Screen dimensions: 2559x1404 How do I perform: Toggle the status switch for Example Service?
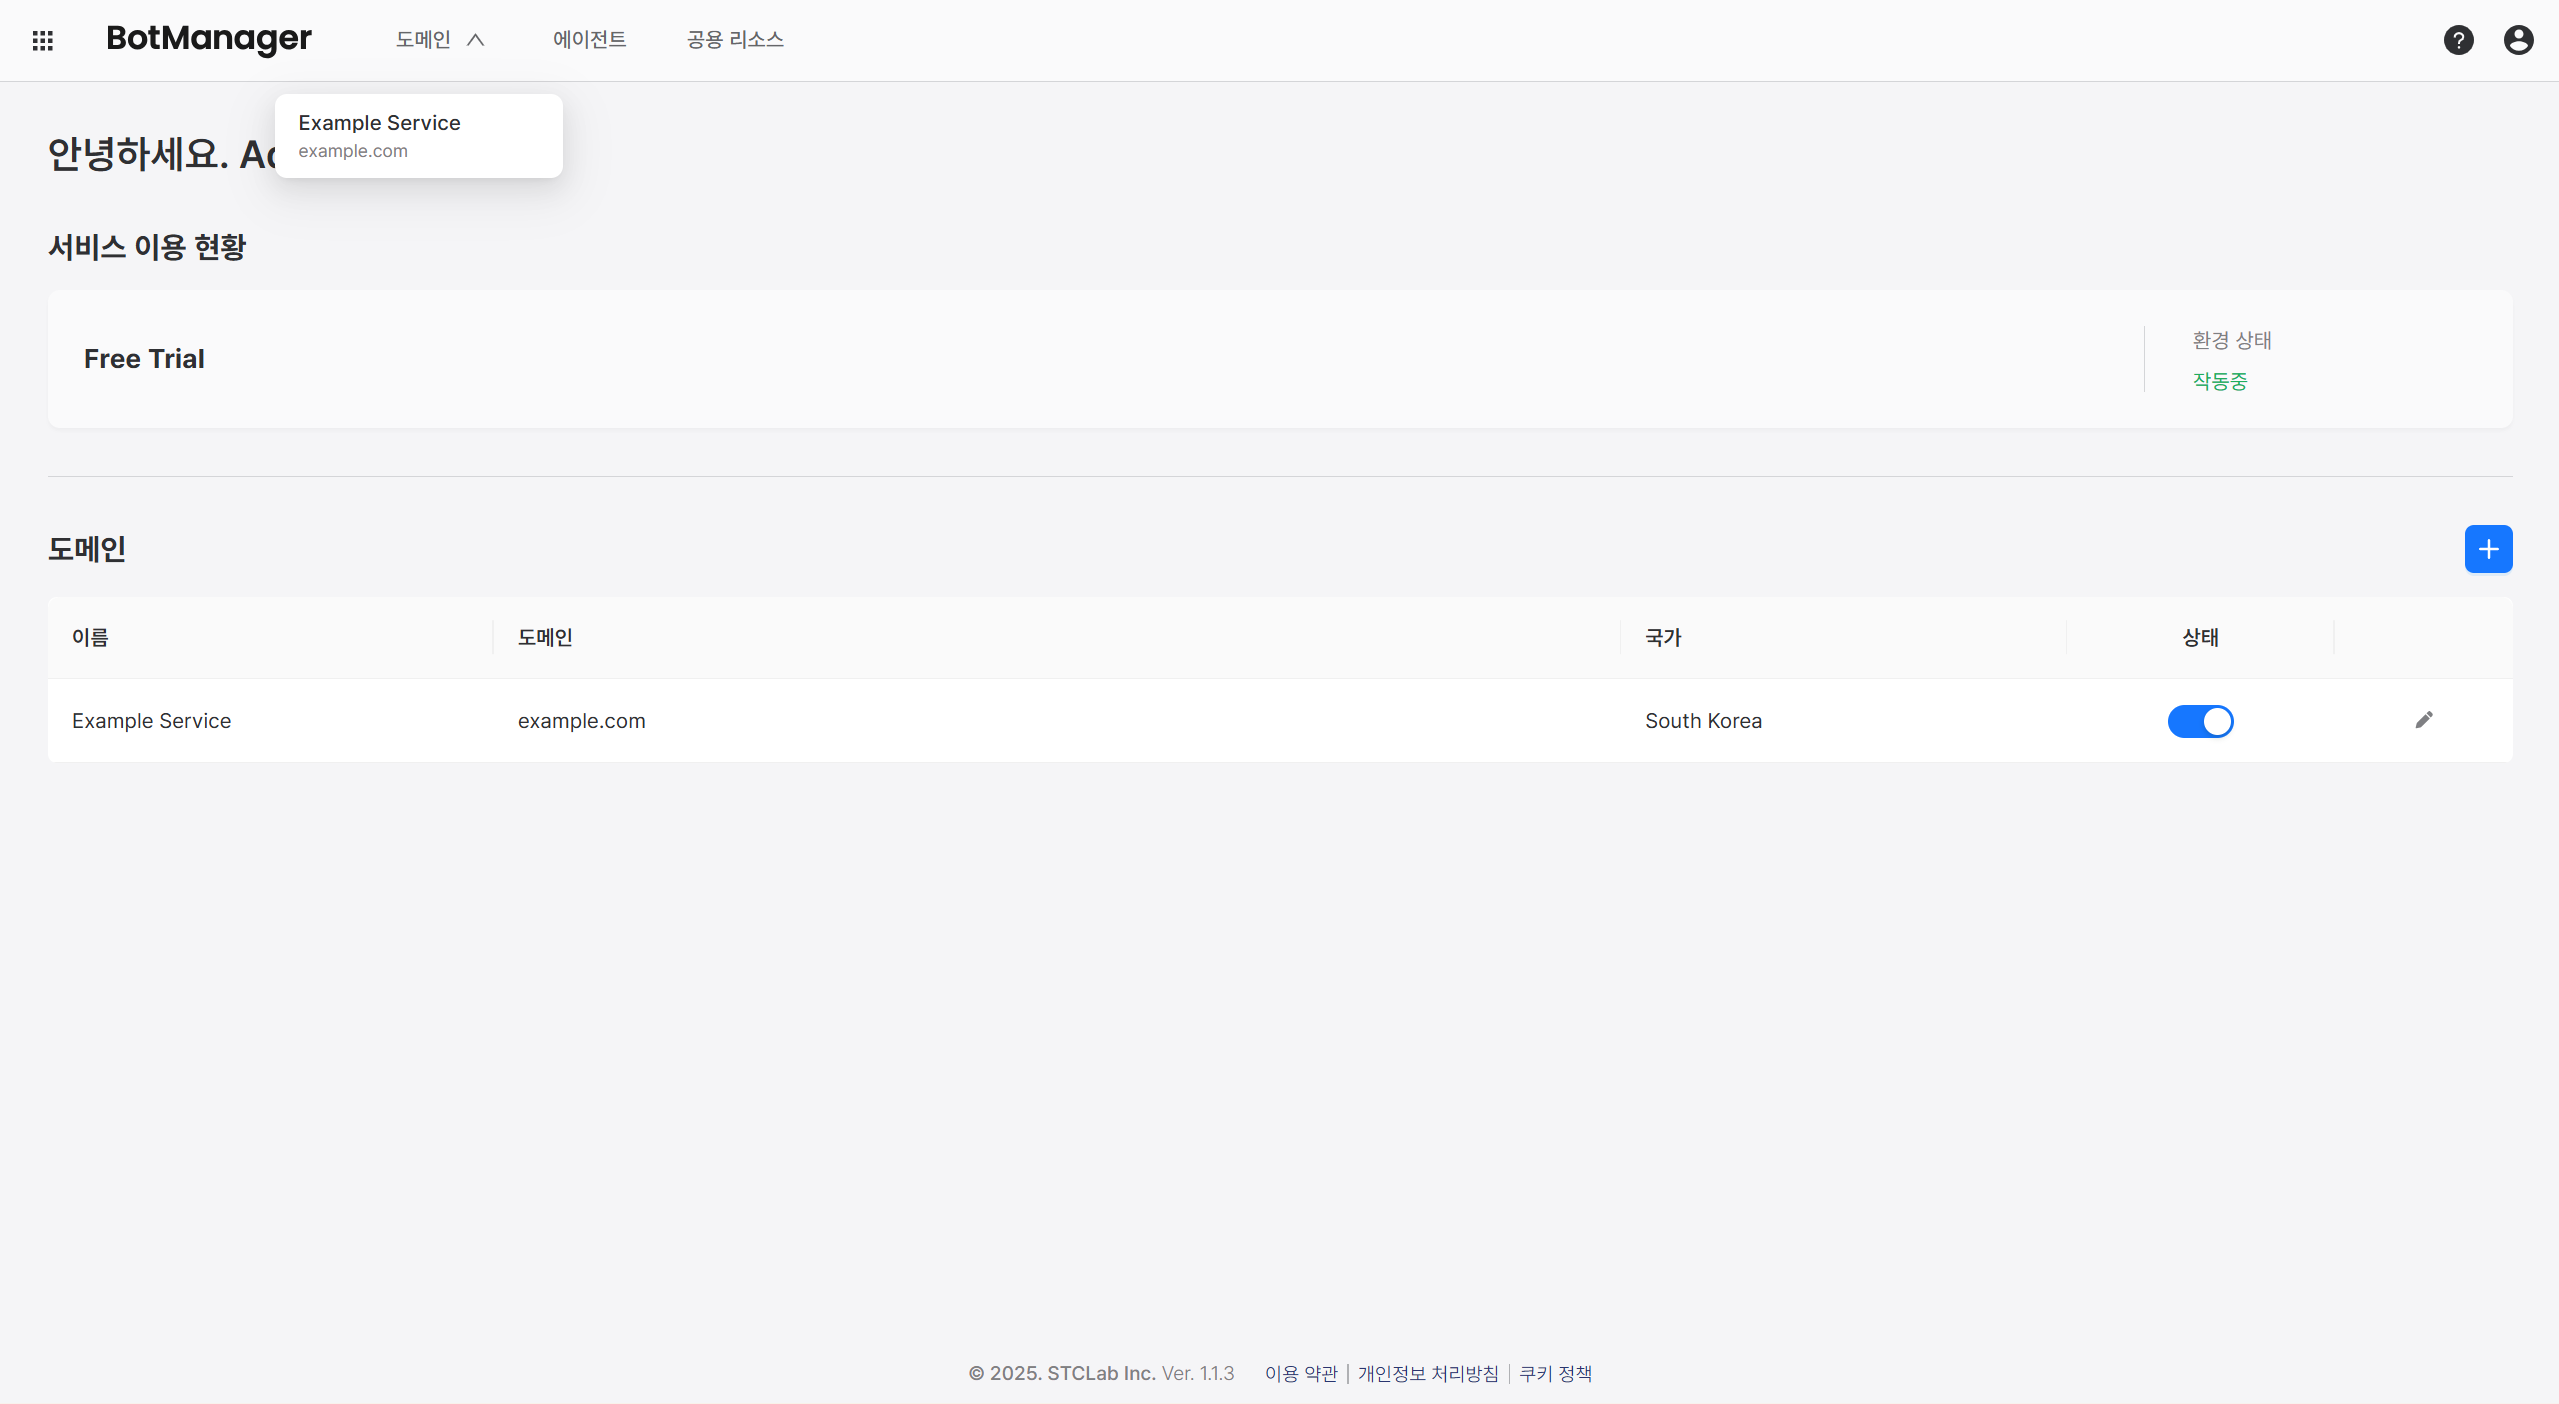(2201, 720)
